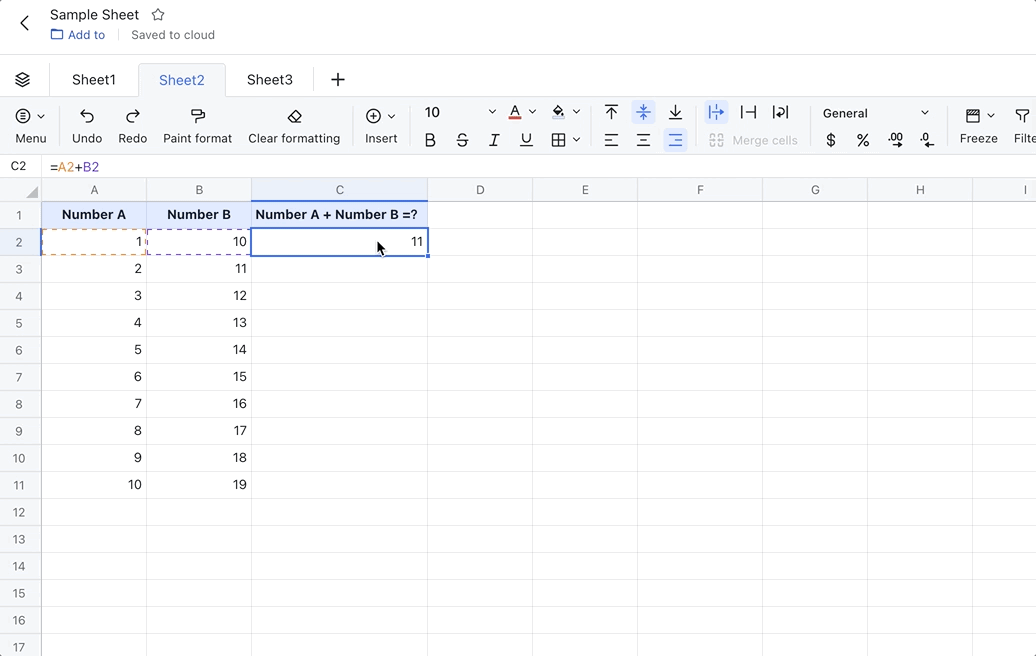Open the General number format dropdown

click(x=873, y=113)
